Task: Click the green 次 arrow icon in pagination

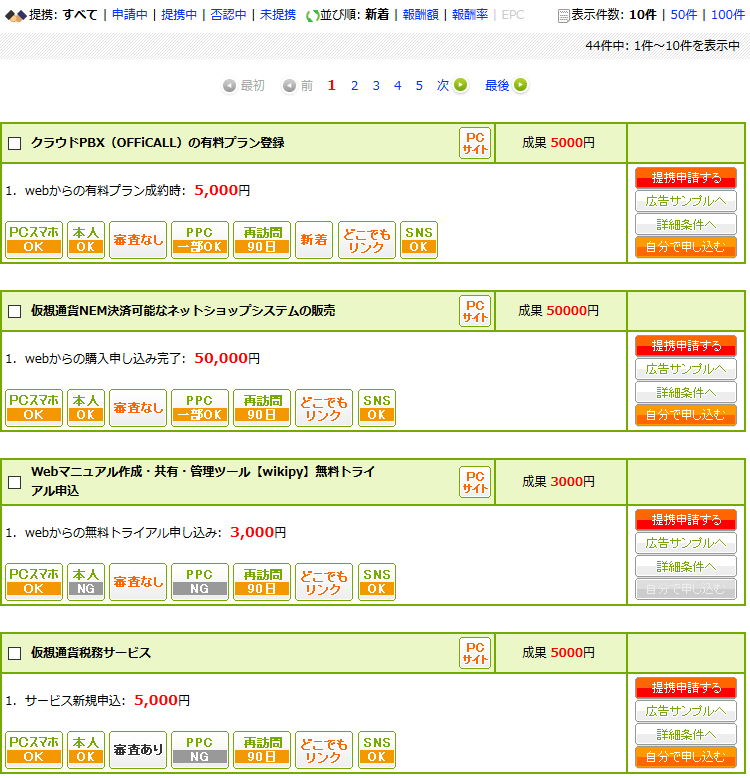Action: tap(461, 85)
